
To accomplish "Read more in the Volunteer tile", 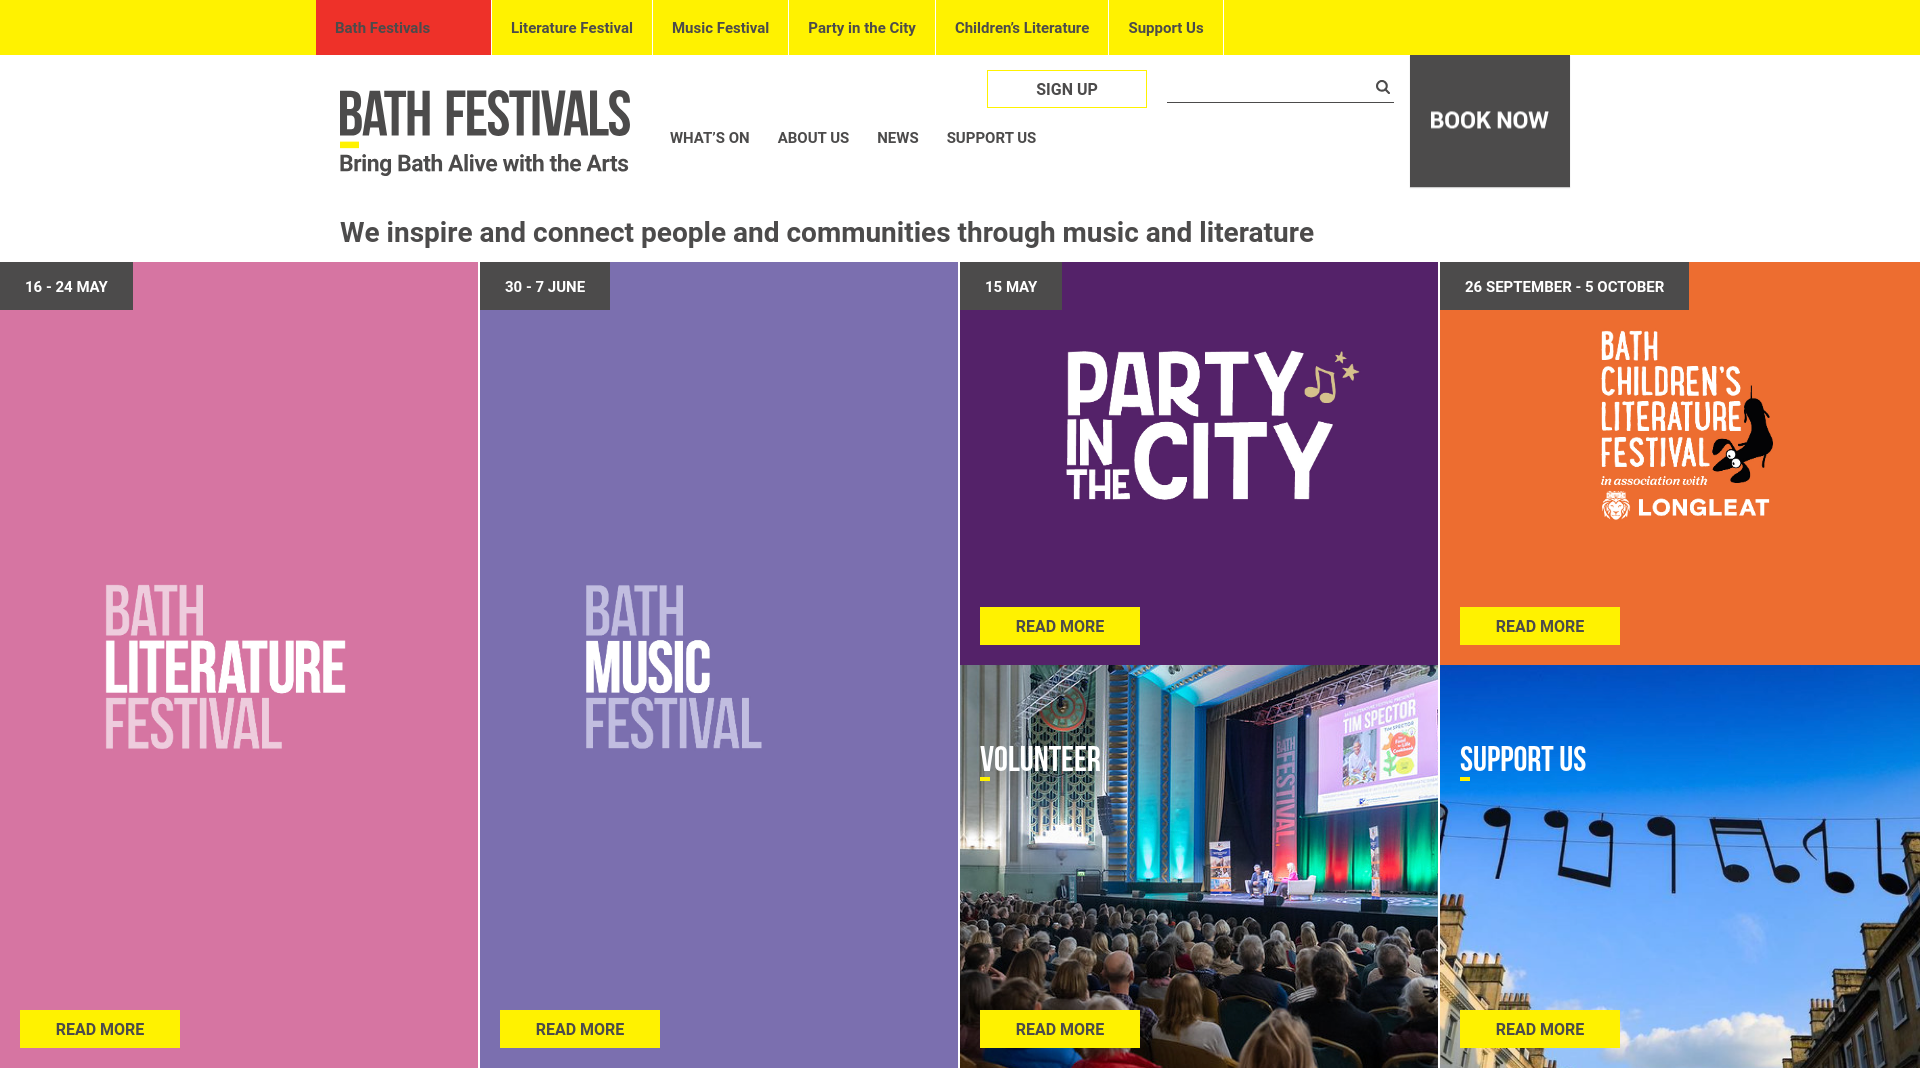I will click(x=1060, y=1029).
